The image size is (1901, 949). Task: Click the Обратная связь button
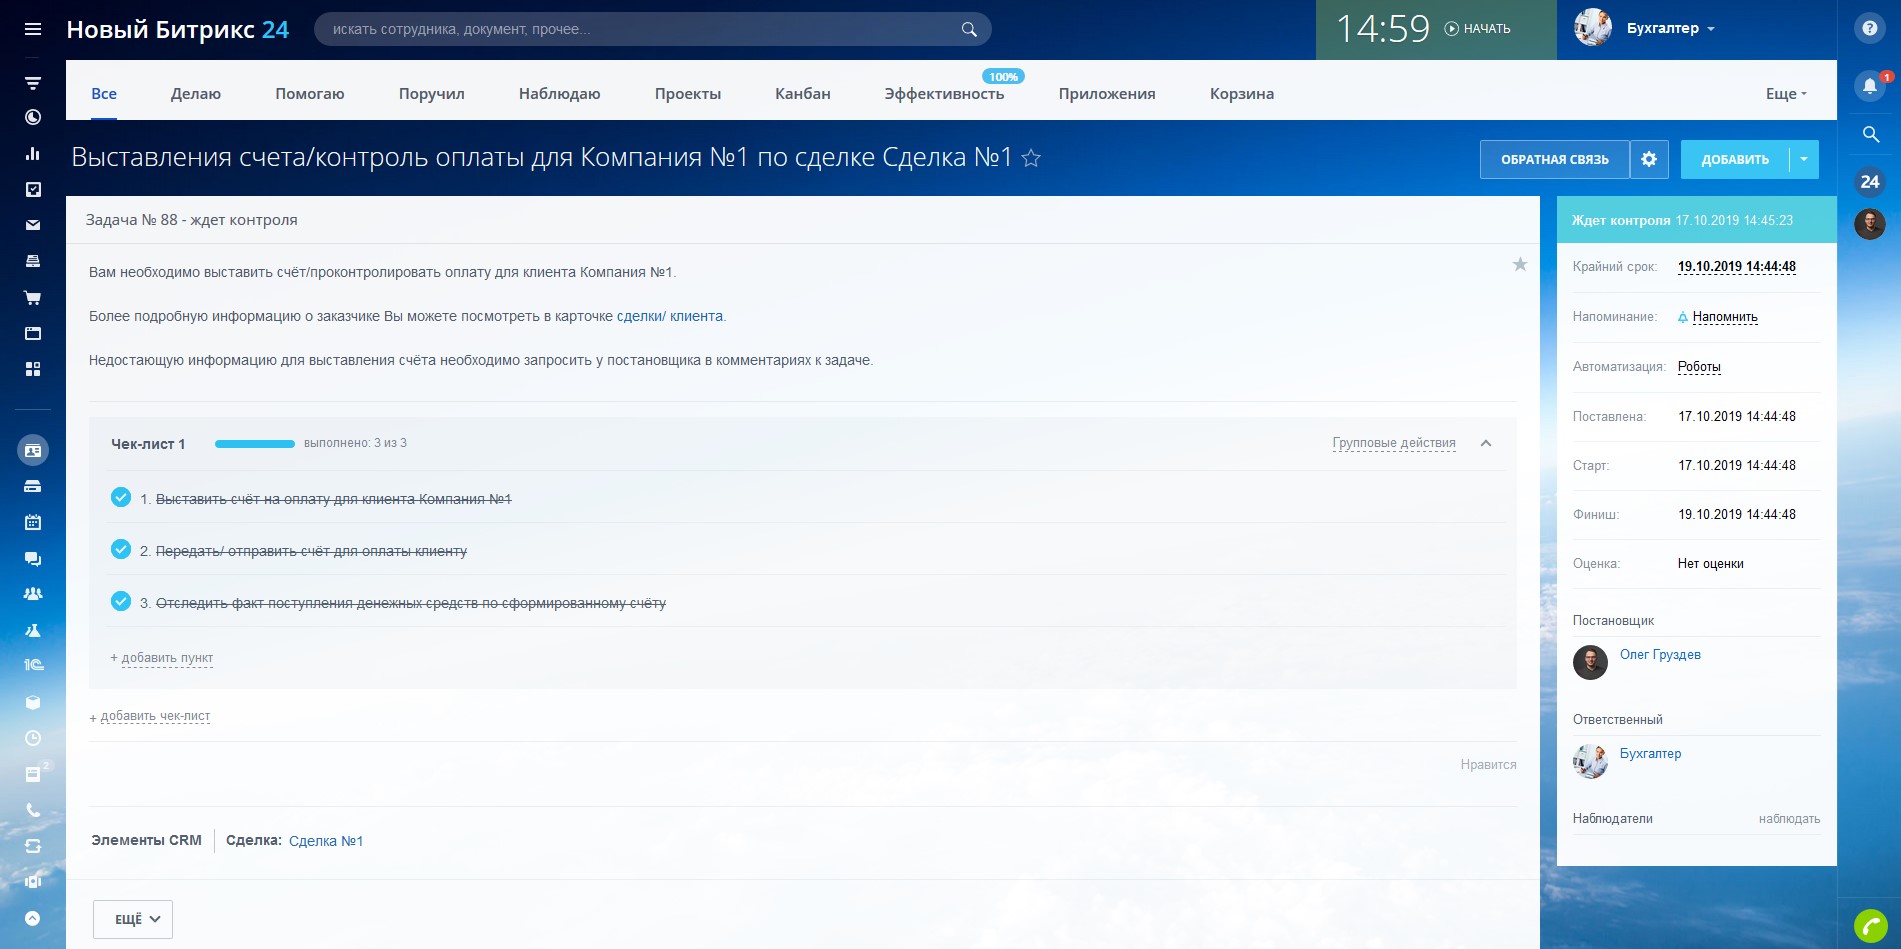point(1554,159)
